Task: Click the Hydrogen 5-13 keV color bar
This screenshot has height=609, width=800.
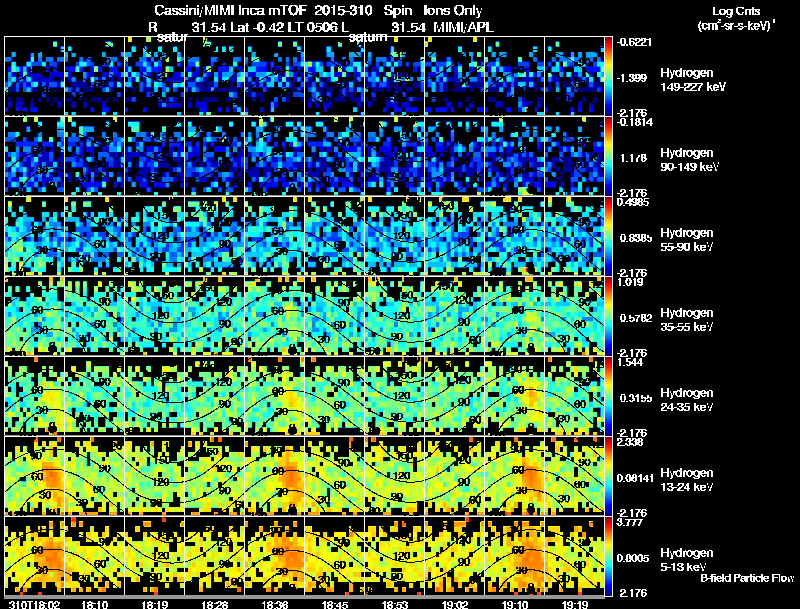Action: coord(608,556)
